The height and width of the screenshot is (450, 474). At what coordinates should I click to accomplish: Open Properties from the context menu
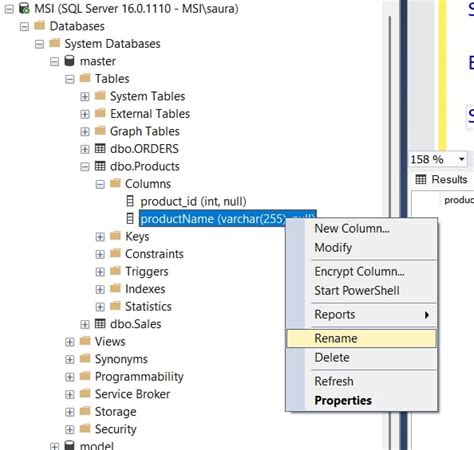(x=362, y=401)
